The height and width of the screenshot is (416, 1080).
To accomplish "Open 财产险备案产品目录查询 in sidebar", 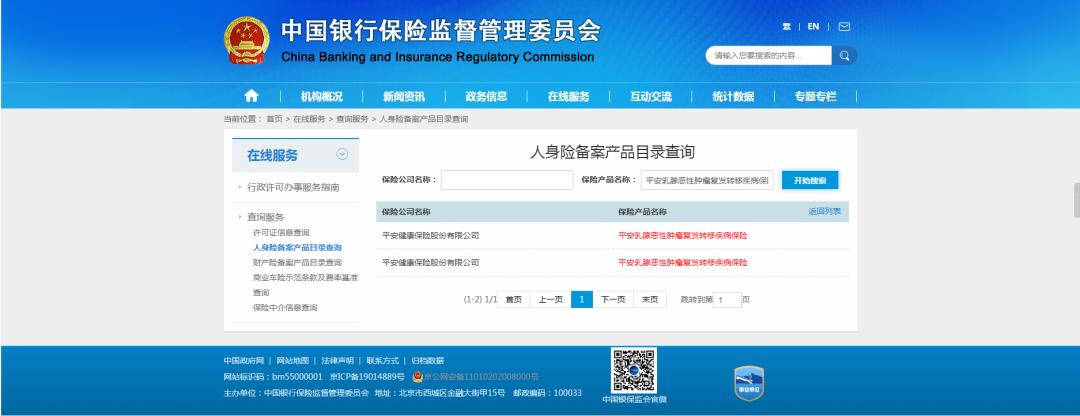I will pos(297,262).
